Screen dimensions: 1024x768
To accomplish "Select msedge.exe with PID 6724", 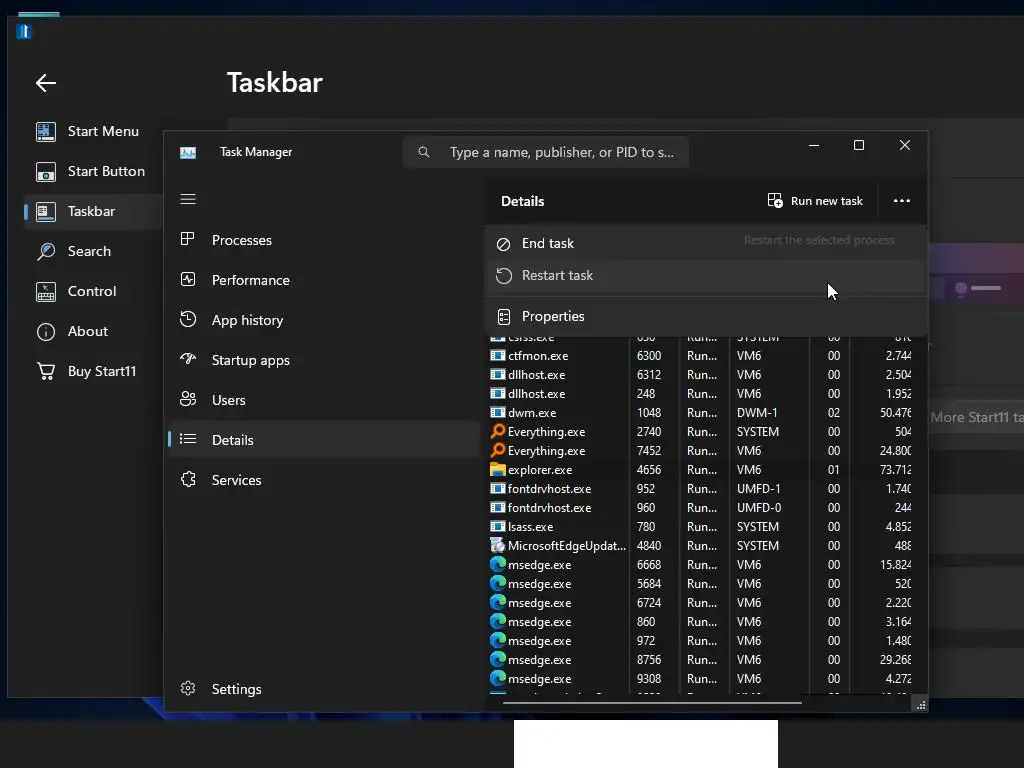I will click(700, 603).
